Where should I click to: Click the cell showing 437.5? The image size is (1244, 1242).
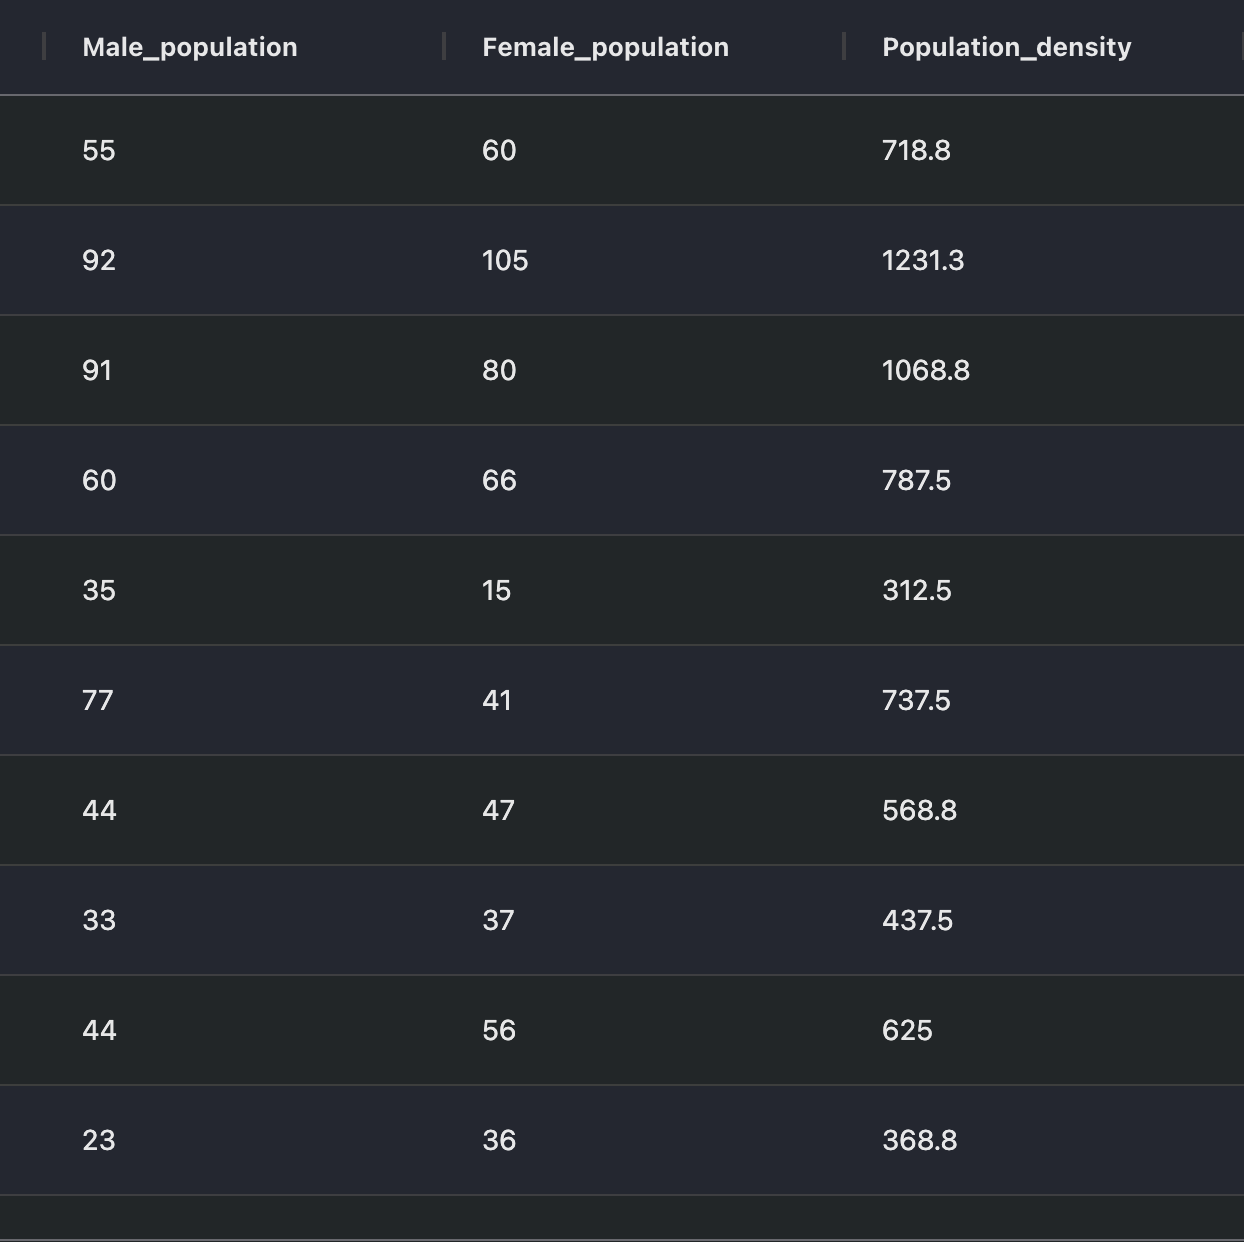pyautogui.click(x=918, y=921)
